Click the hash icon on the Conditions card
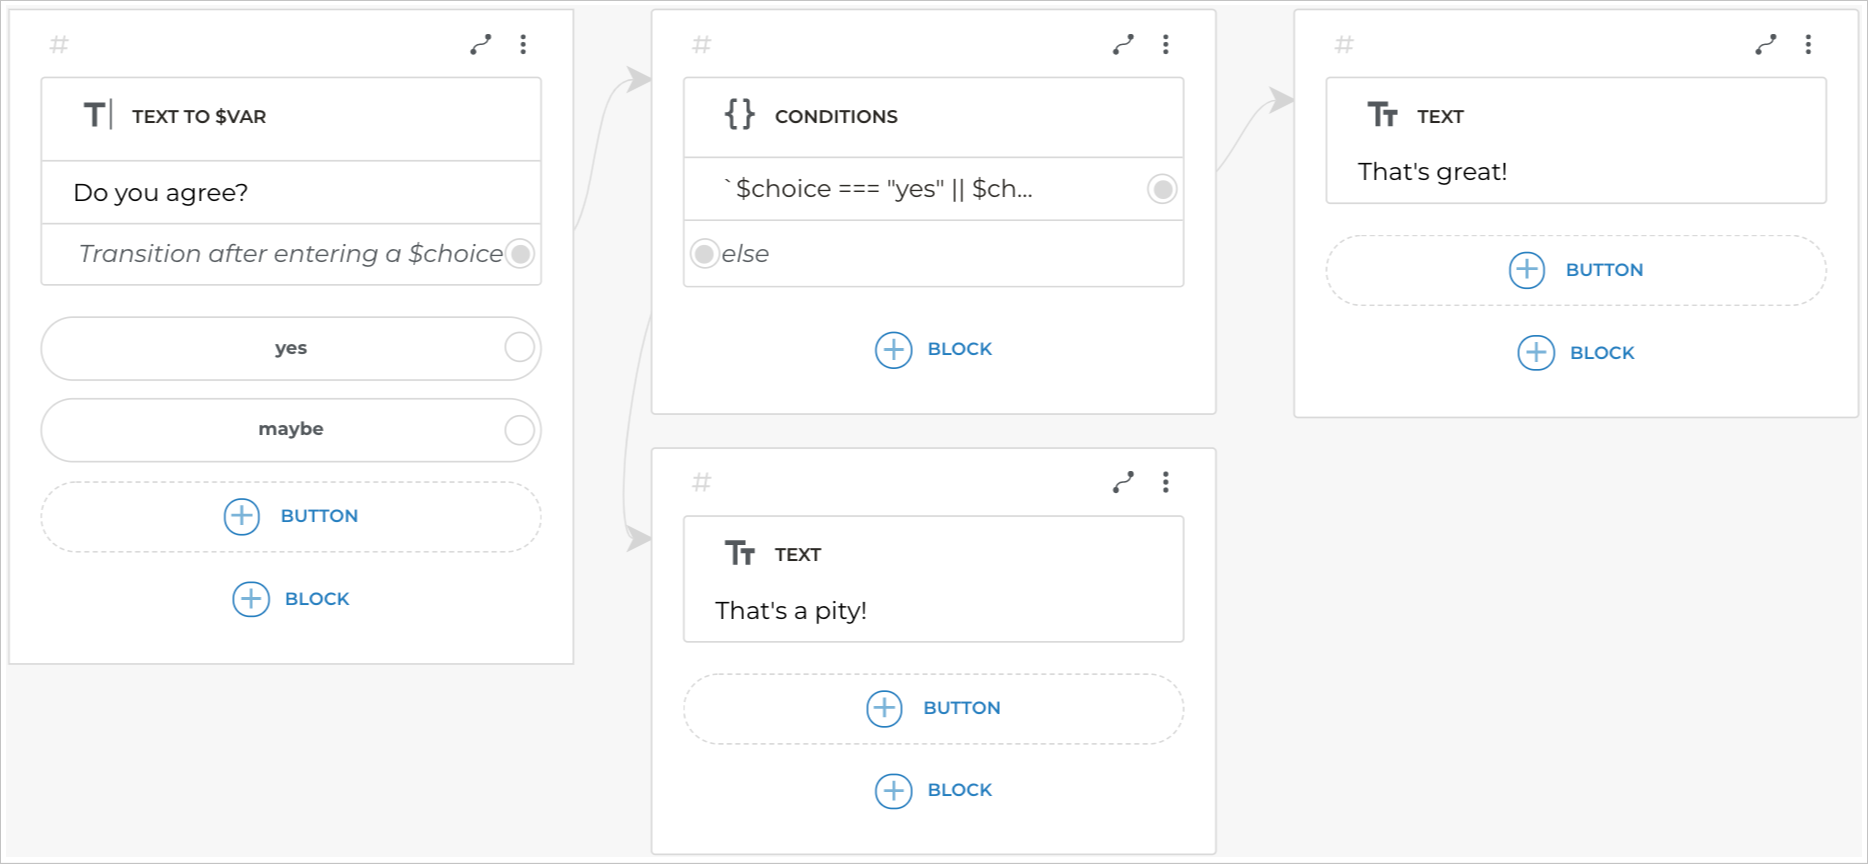The height and width of the screenshot is (864, 1868). [x=702, y=45]
